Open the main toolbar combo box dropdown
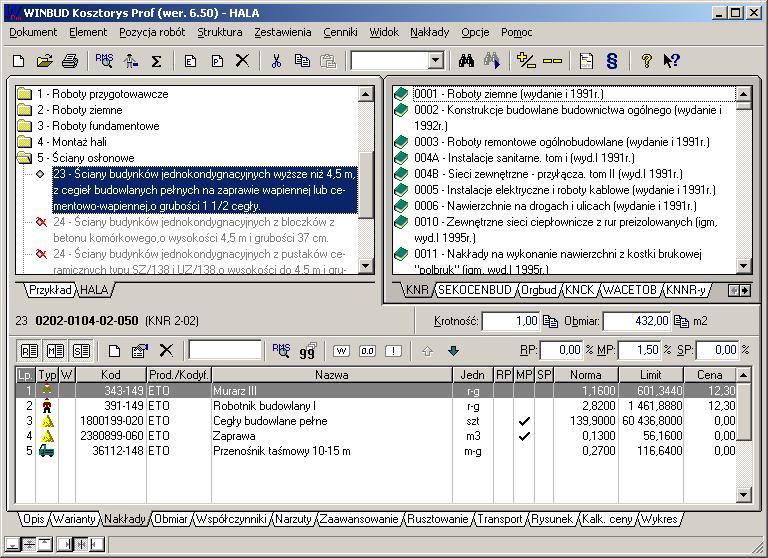The height and width of the screenshot is (558, 768). [435, 61]
